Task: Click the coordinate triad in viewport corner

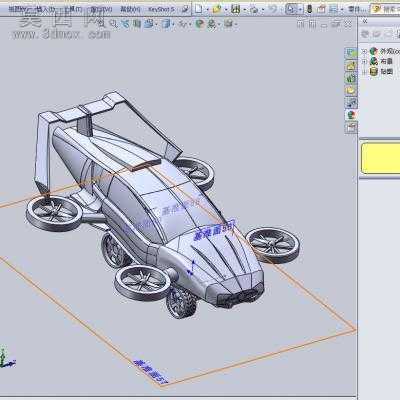Action: [6, 359]
